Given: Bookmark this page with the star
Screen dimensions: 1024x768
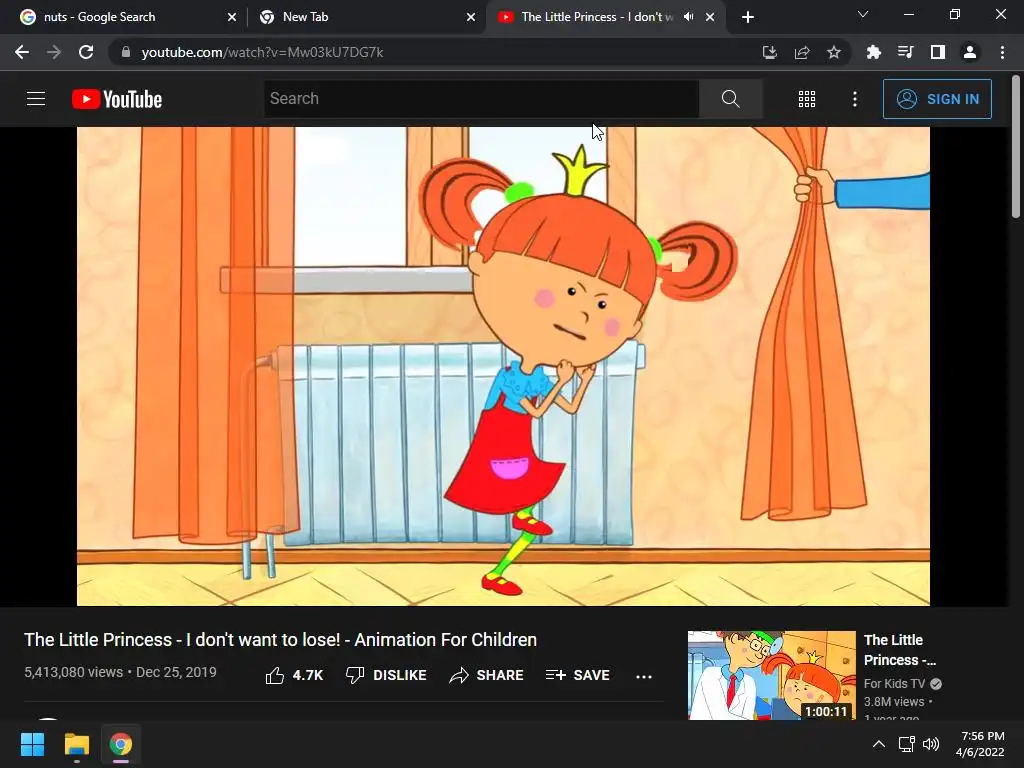Looking at the screenshot, I should [x=833, y=52].
